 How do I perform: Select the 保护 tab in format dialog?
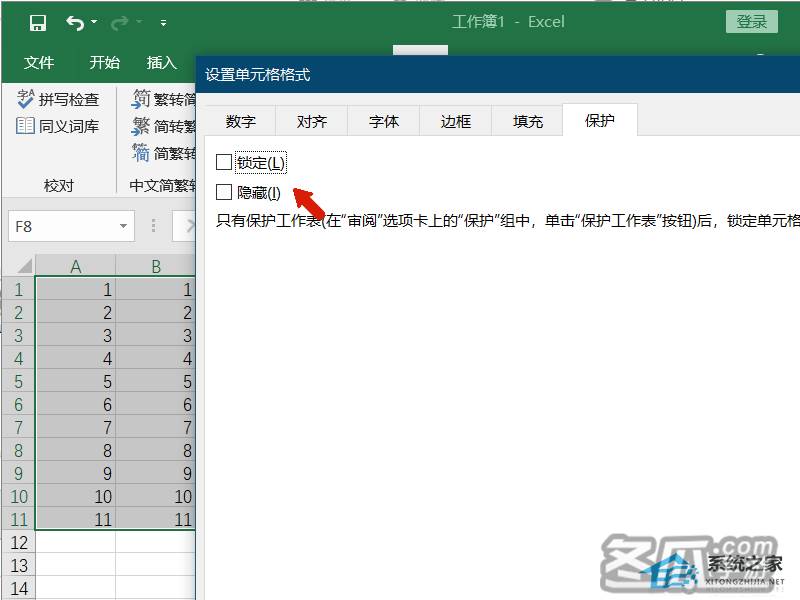pos(600,120)
